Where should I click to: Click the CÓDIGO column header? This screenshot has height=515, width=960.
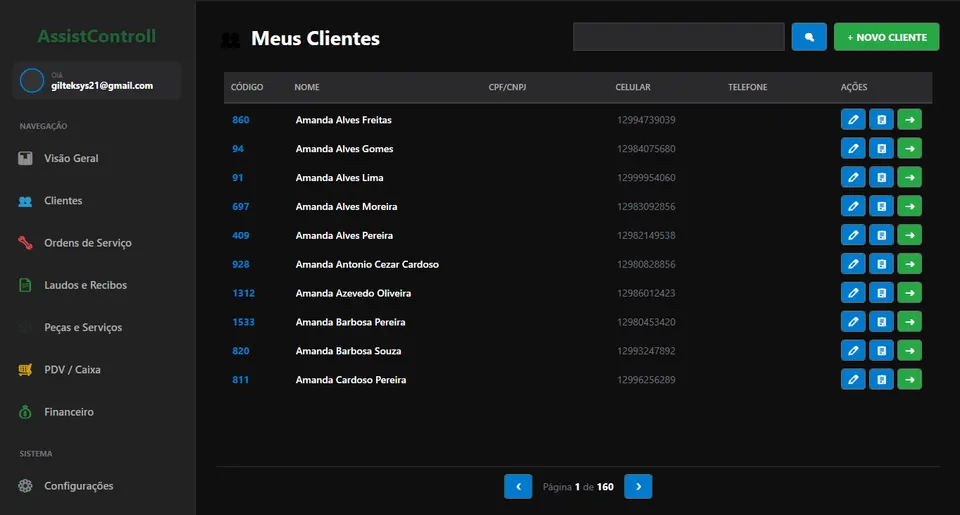point(247,87)
